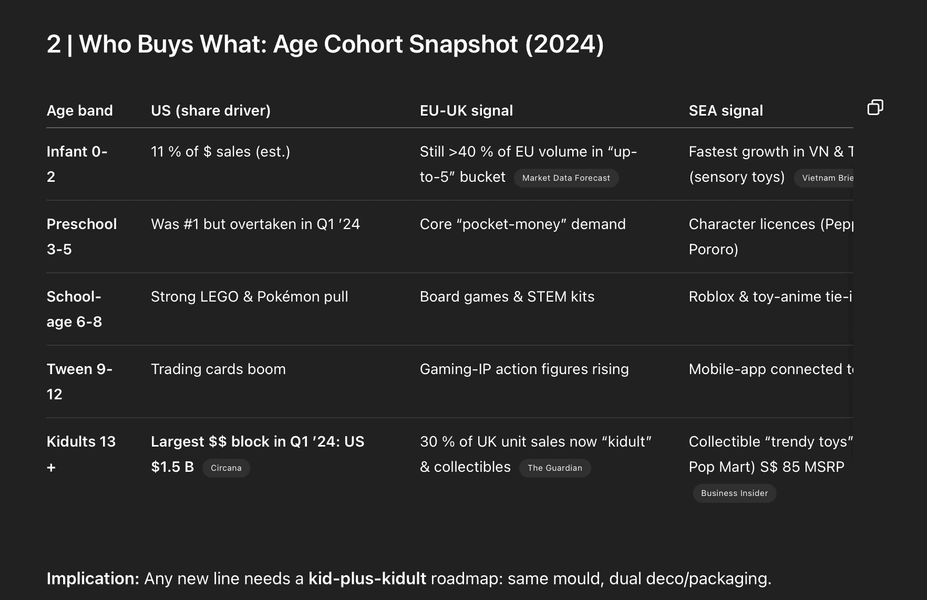Click the copy table icon
927x600 pixels.
875,107
